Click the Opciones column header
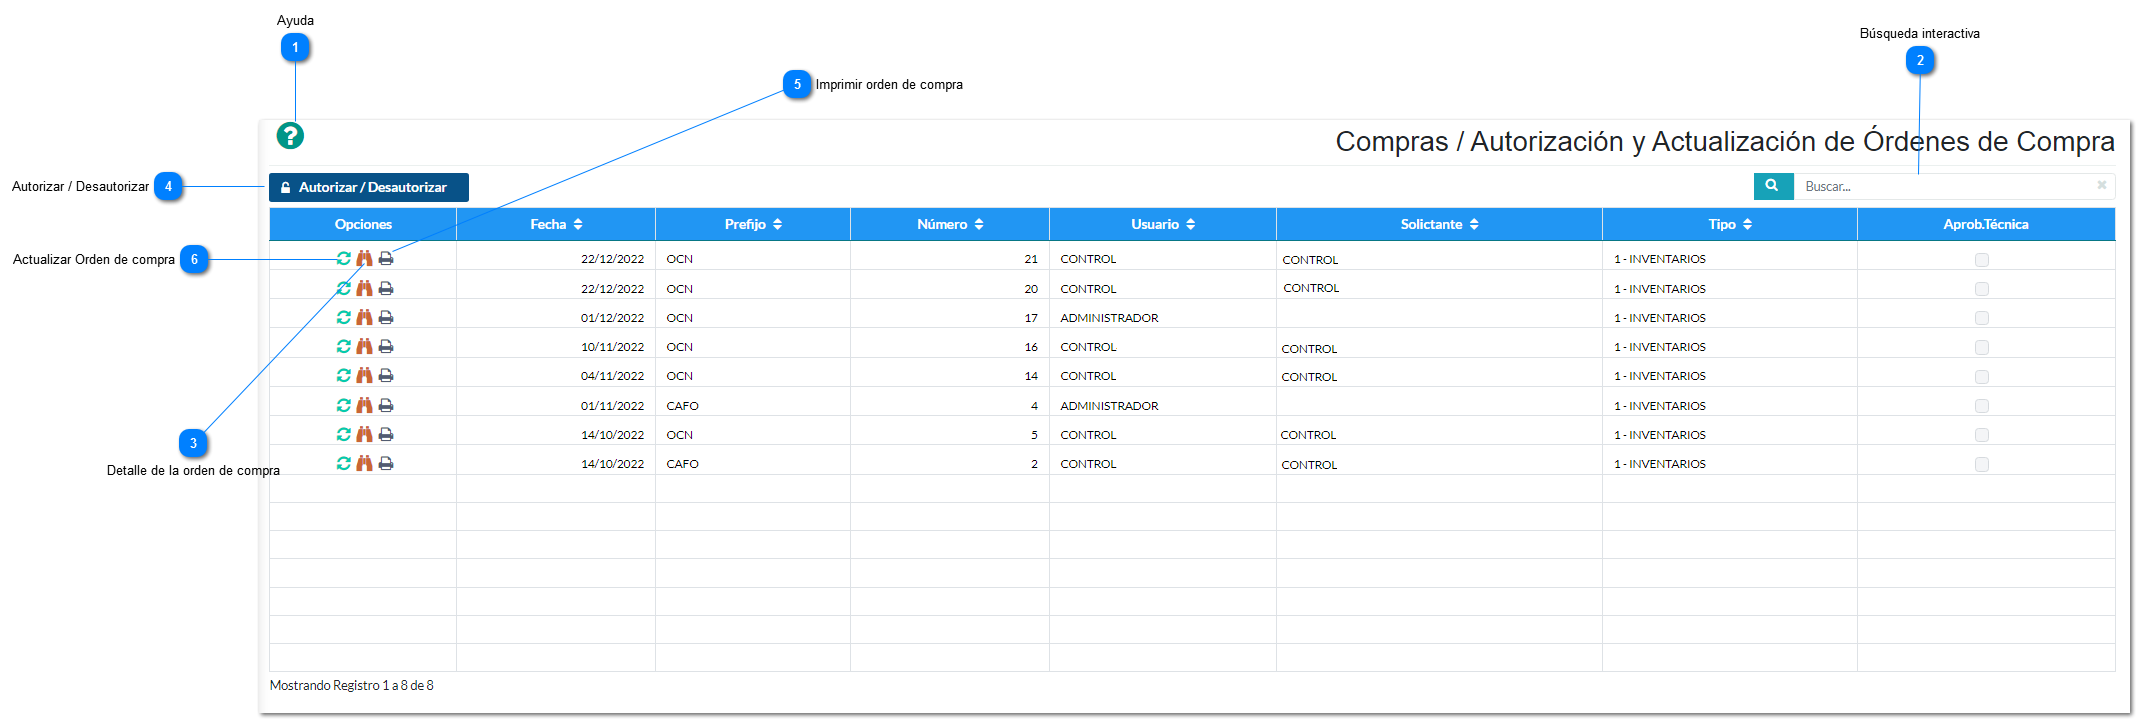This screenshot has height=722, width=2139. 363,224
